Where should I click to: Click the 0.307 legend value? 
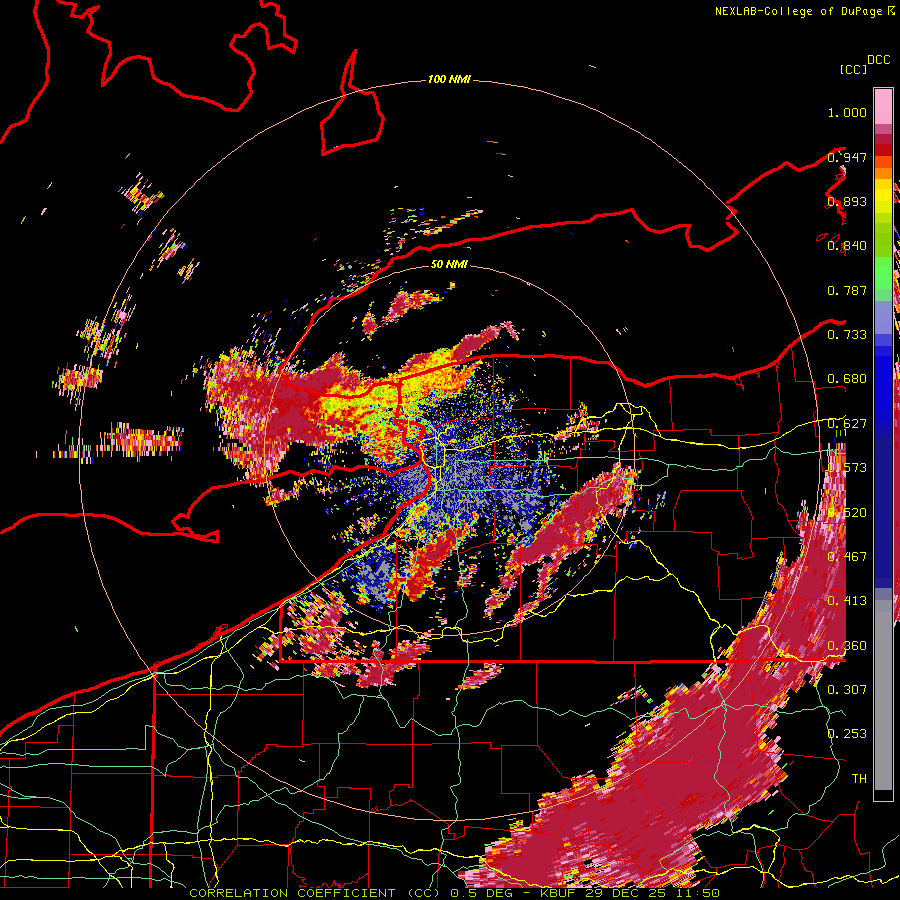(847, 689)
